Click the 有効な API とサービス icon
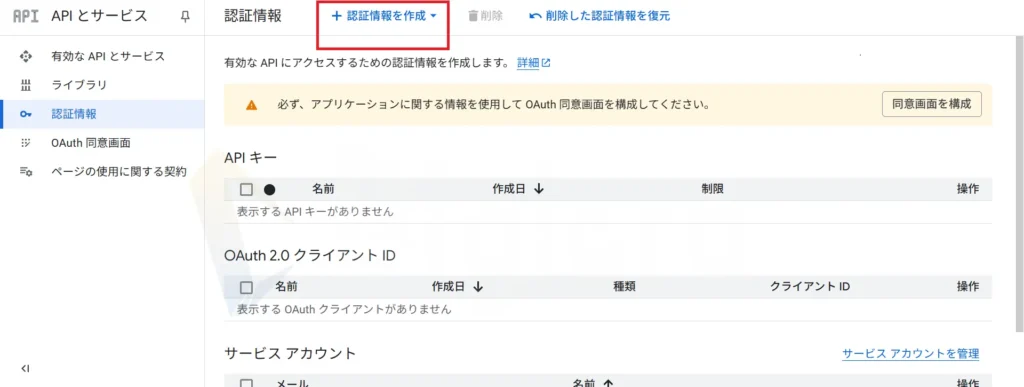The height and width of the screenshot is (387, 1024). [x=26, y=56]
